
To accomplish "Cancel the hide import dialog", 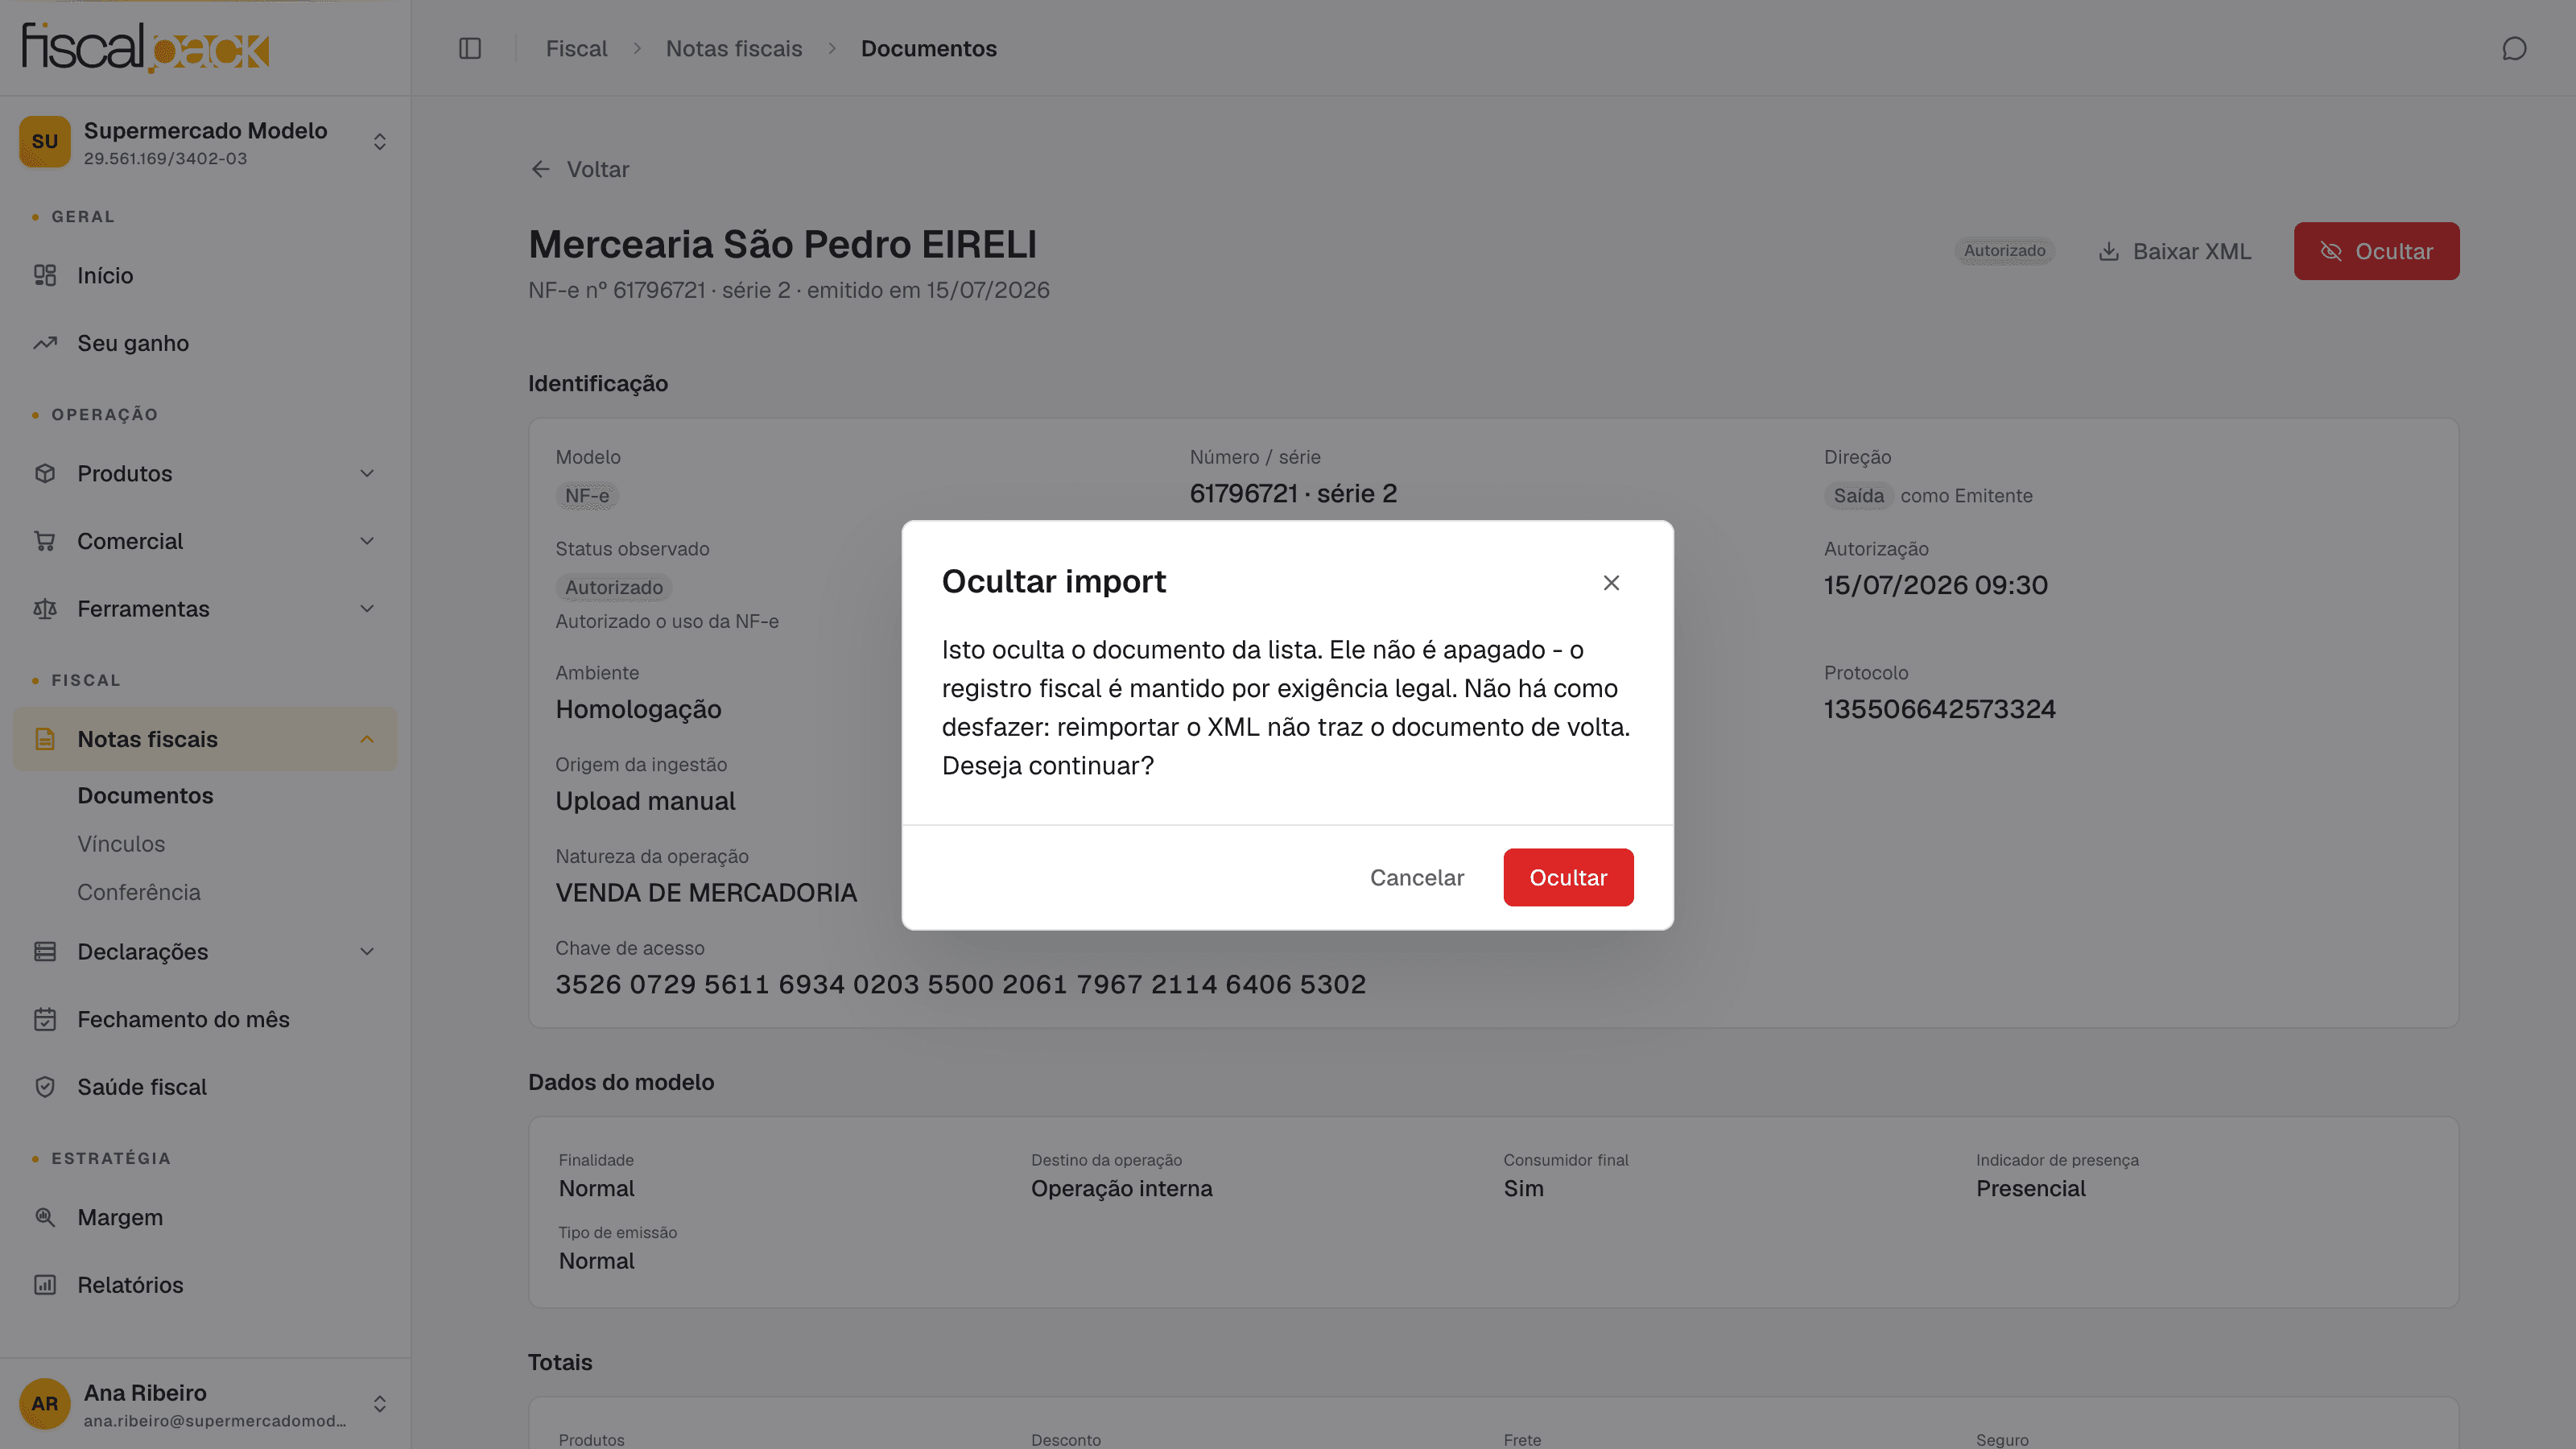I will tap(1416, 877).
